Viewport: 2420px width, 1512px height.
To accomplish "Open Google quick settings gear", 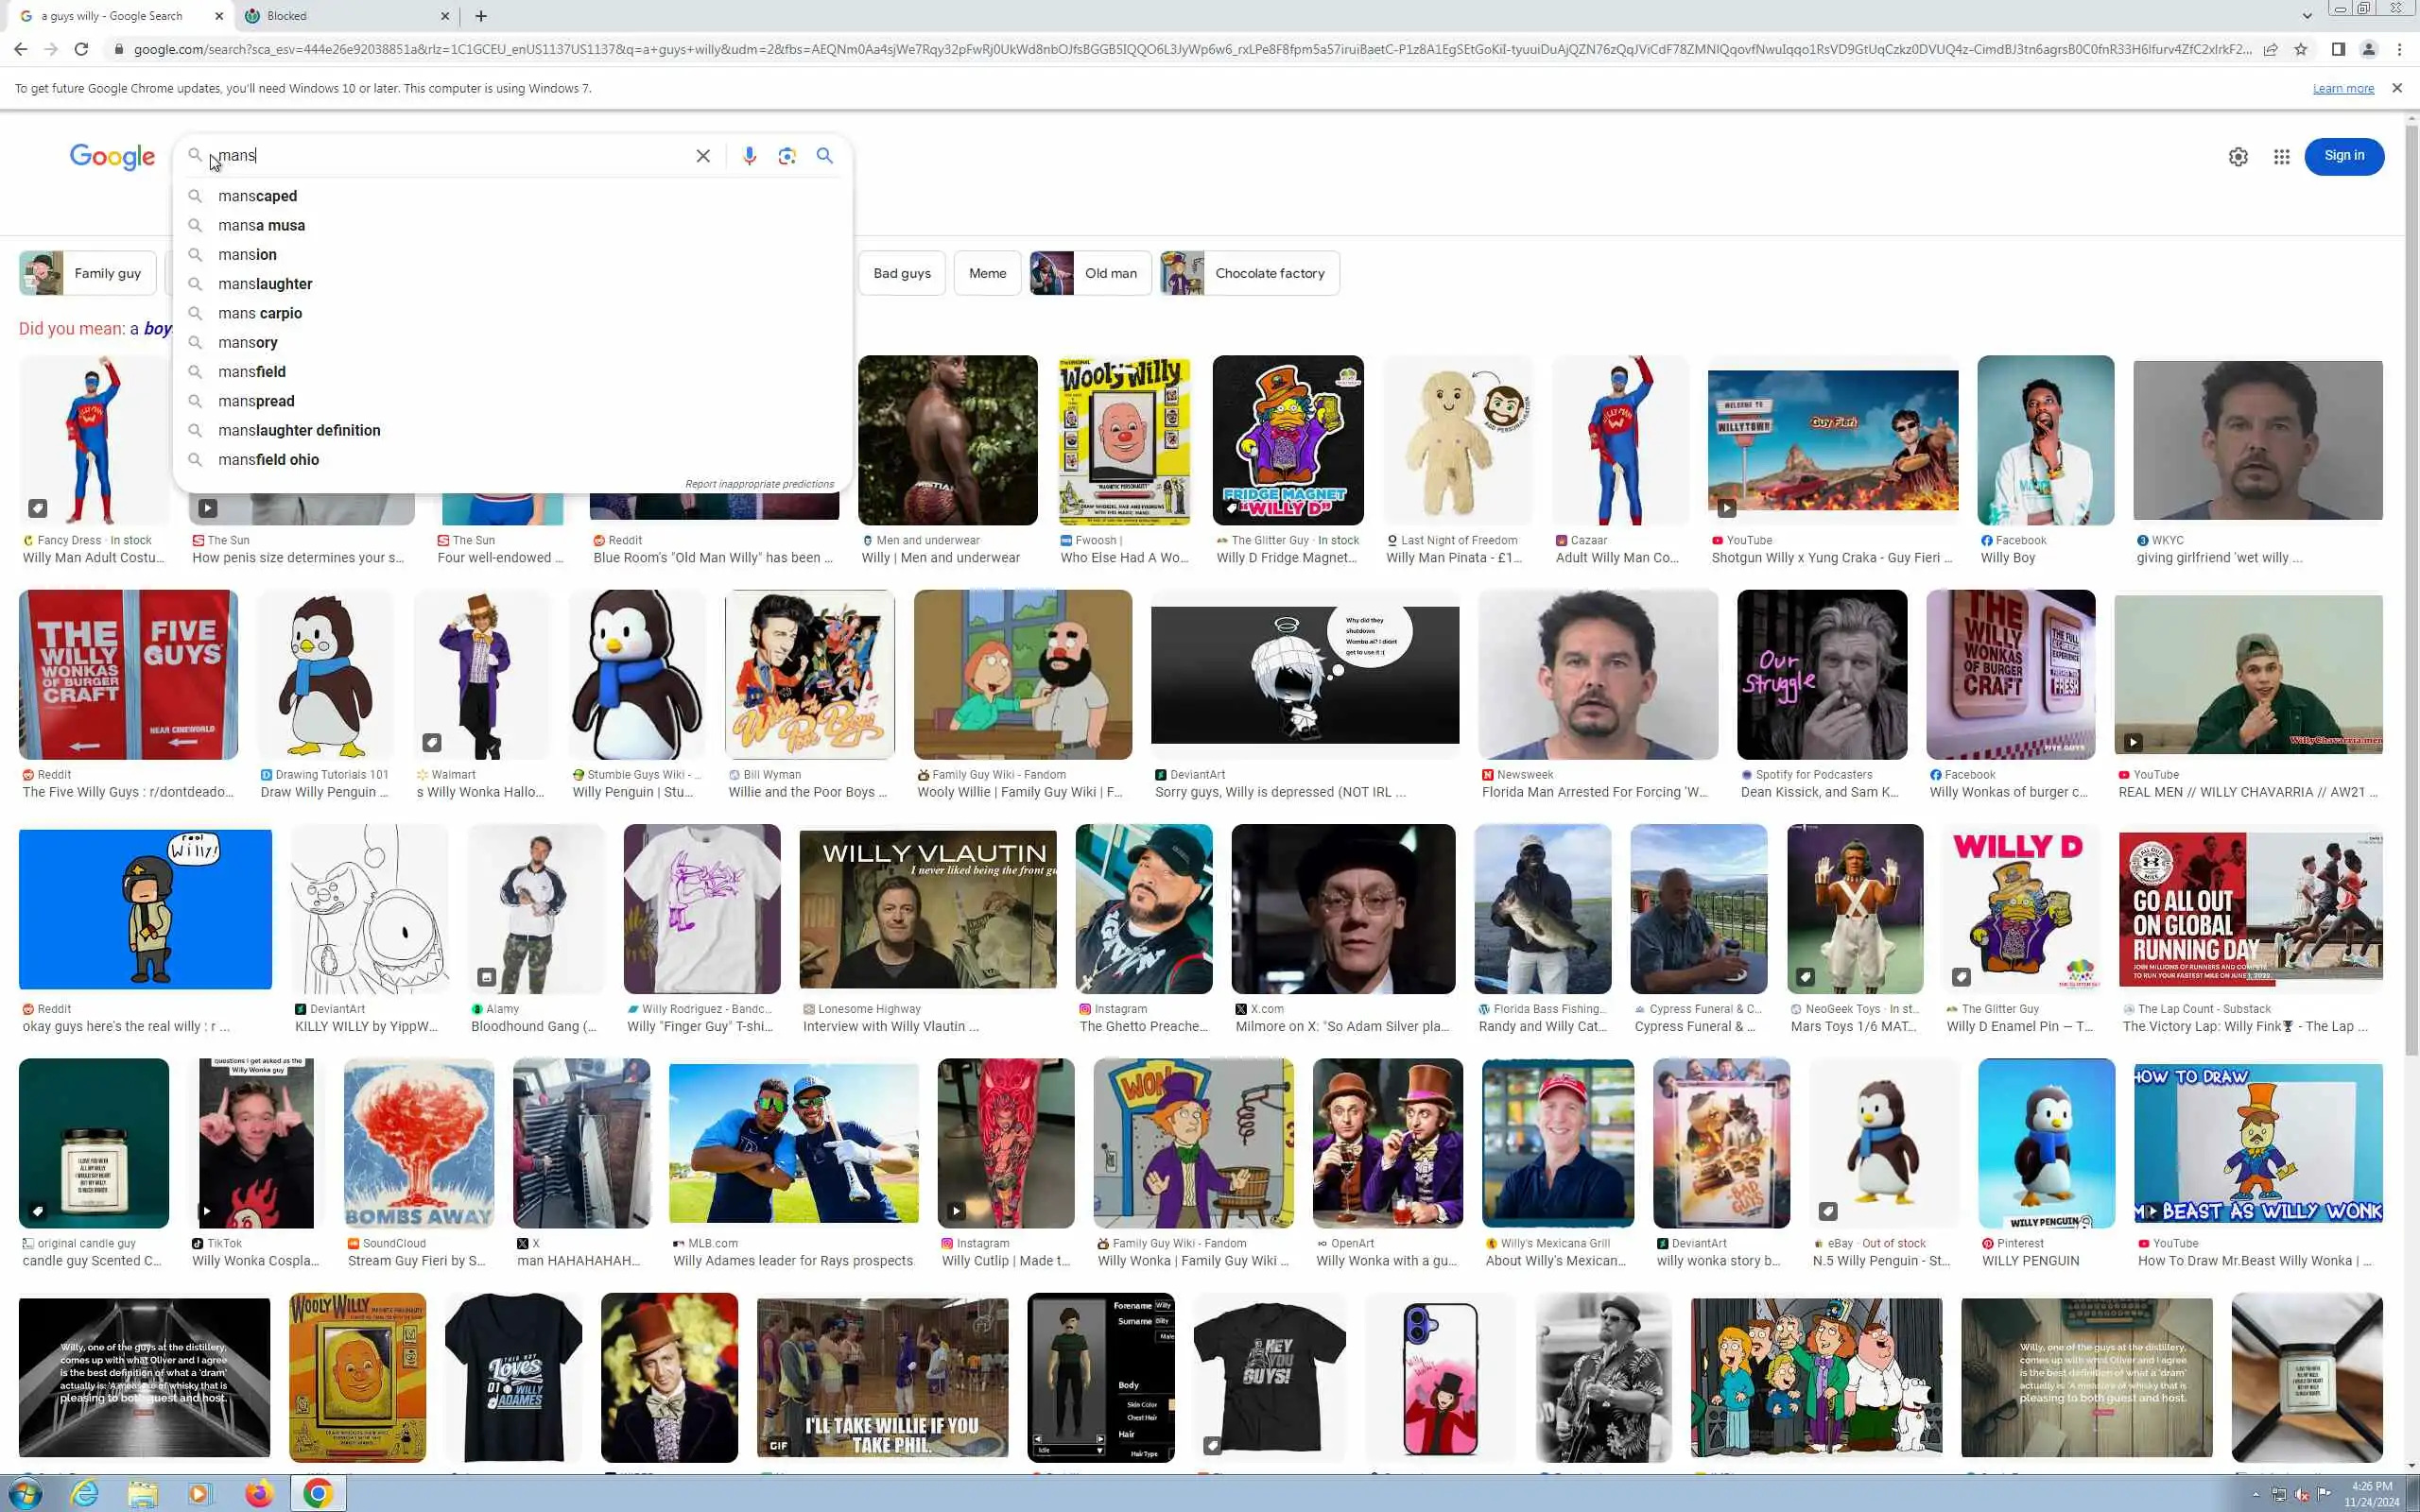I will [2238, 157].
